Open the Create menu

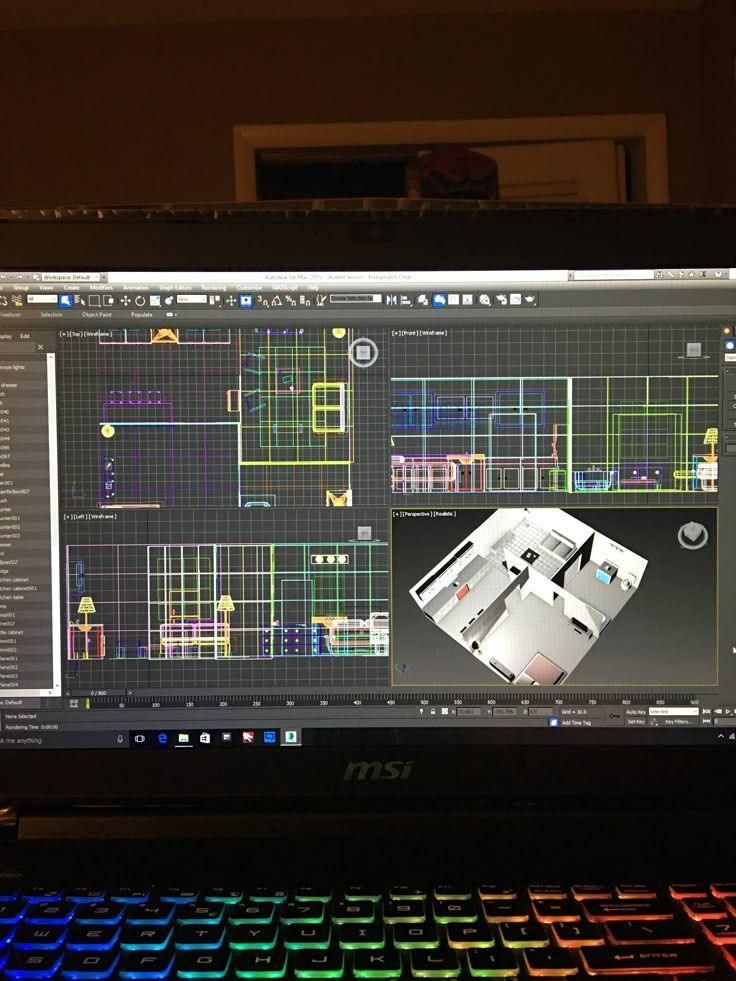(x=71, y=288)
